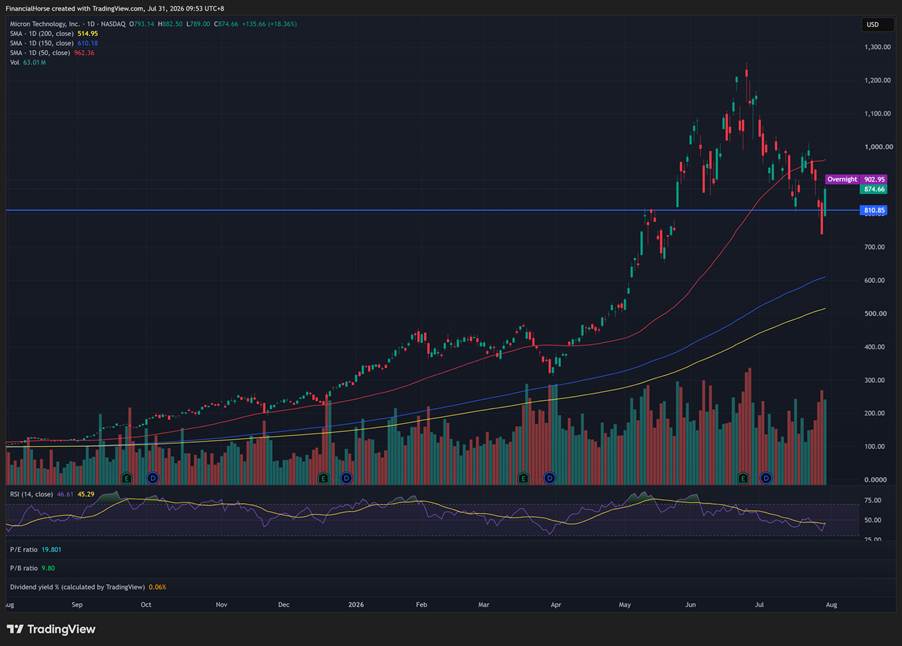Select the Micron Technology, Inc. symbol legend
This screenshot has height=646, width=902.
coord(67,24)
